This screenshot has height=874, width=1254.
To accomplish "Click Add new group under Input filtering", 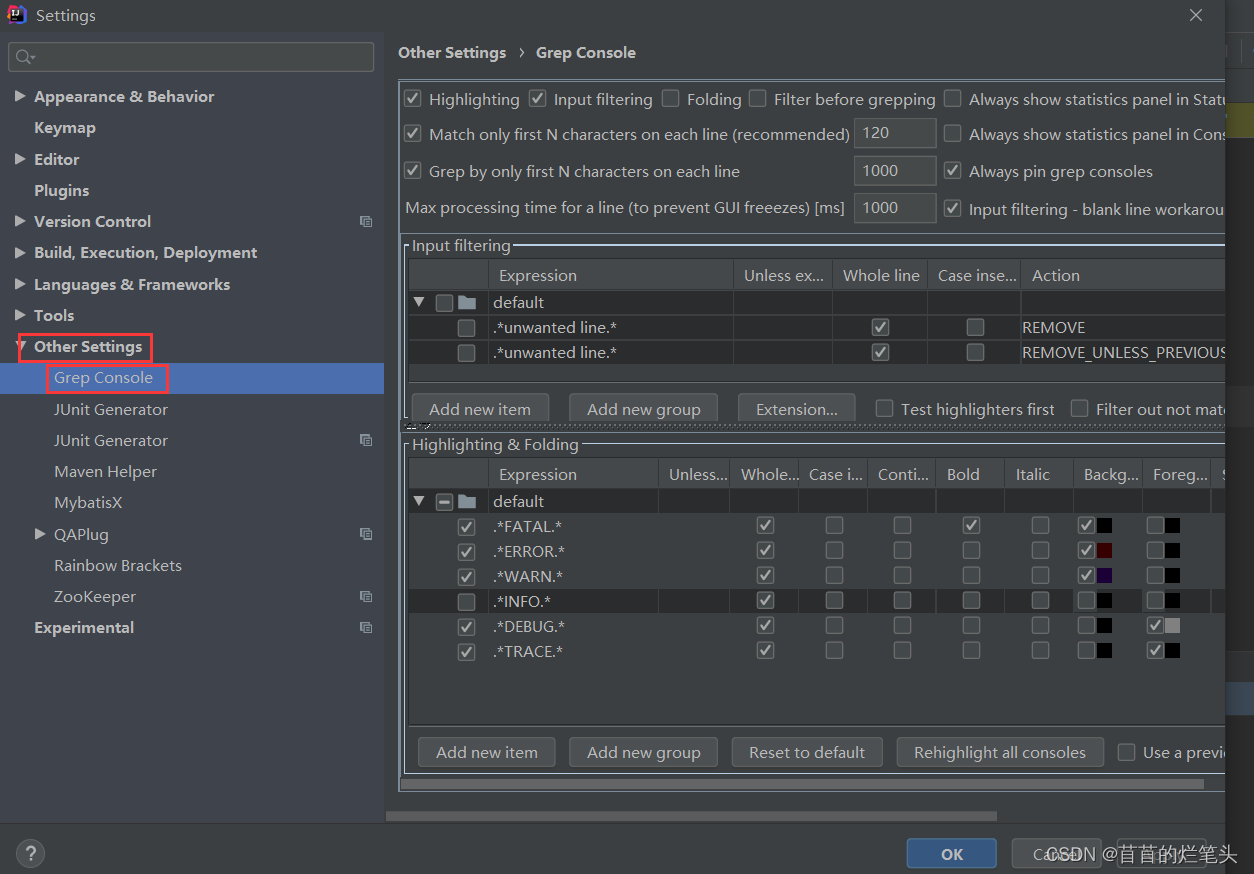I will click(x=644, y=408).
